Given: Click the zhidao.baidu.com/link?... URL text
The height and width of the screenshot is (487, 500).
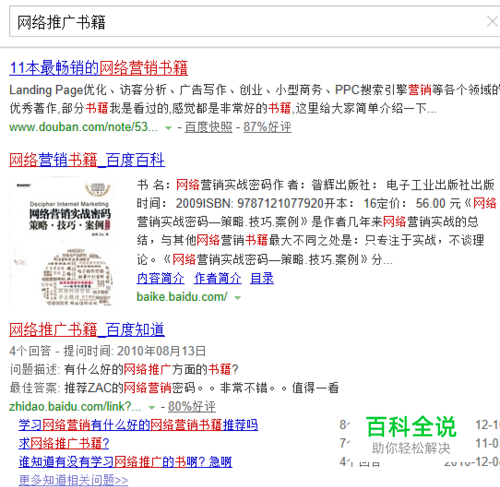Looking at the screenshot, I should click(x=75, y=406).
